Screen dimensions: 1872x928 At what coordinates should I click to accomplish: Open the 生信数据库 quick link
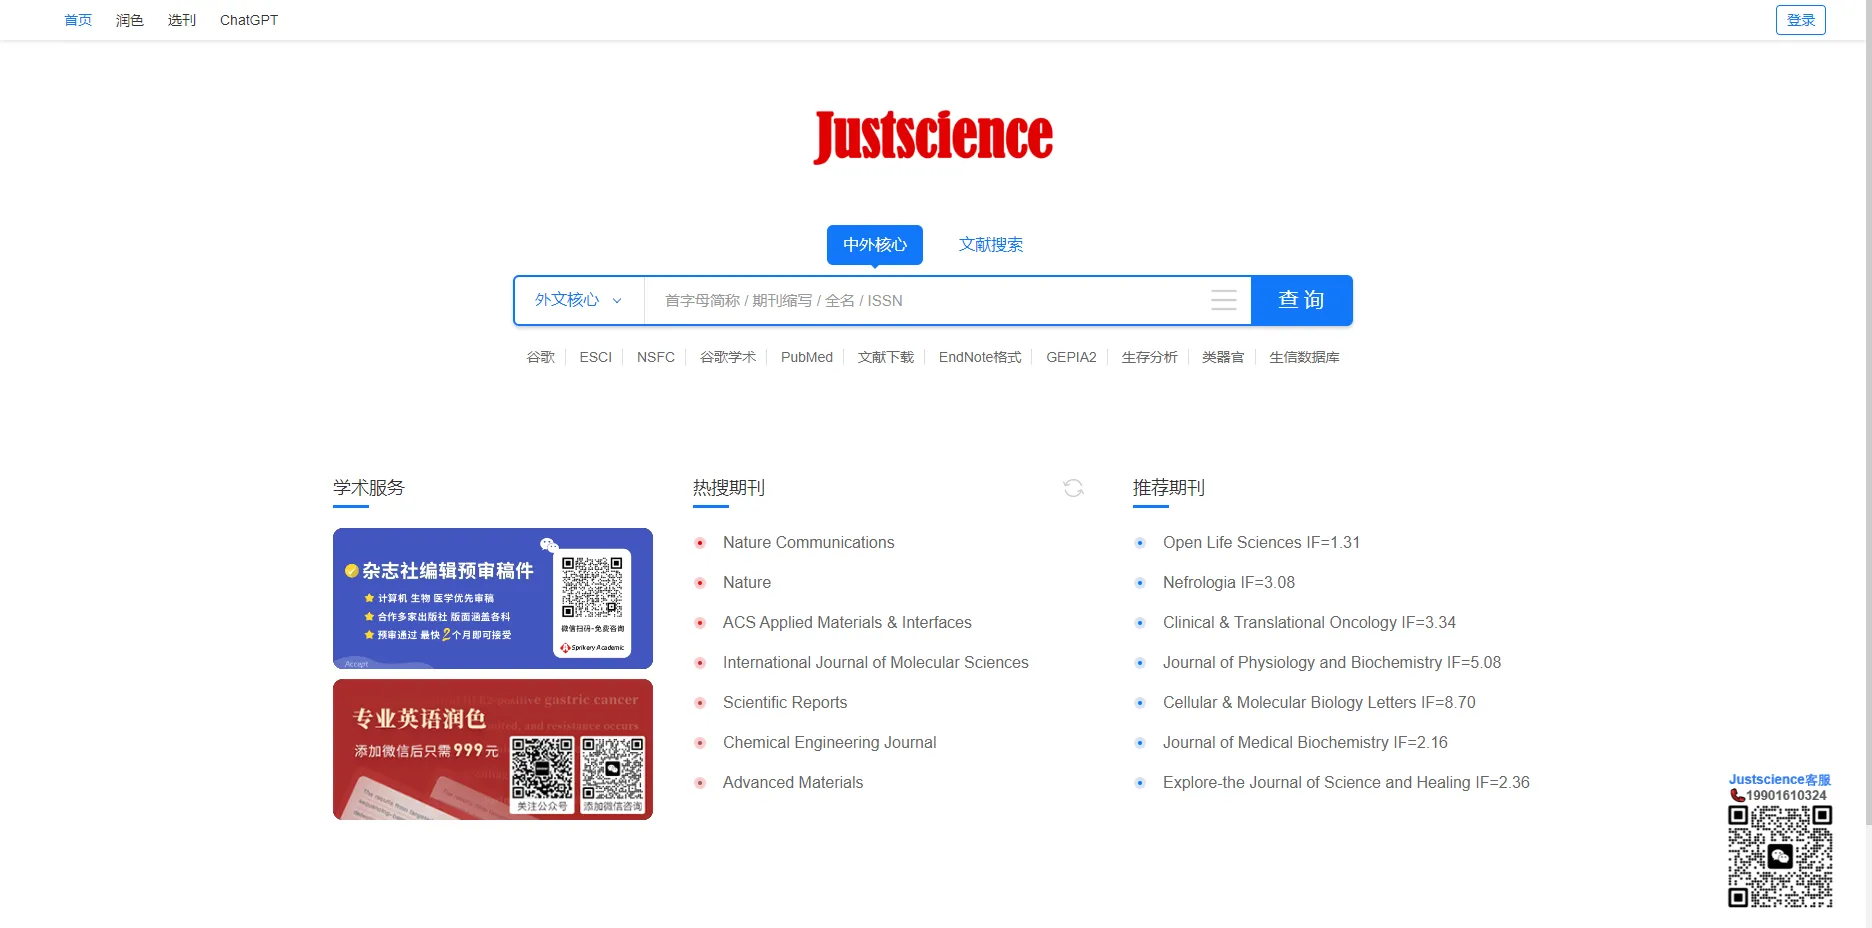pyautogui.click(x=1304, y=357)
